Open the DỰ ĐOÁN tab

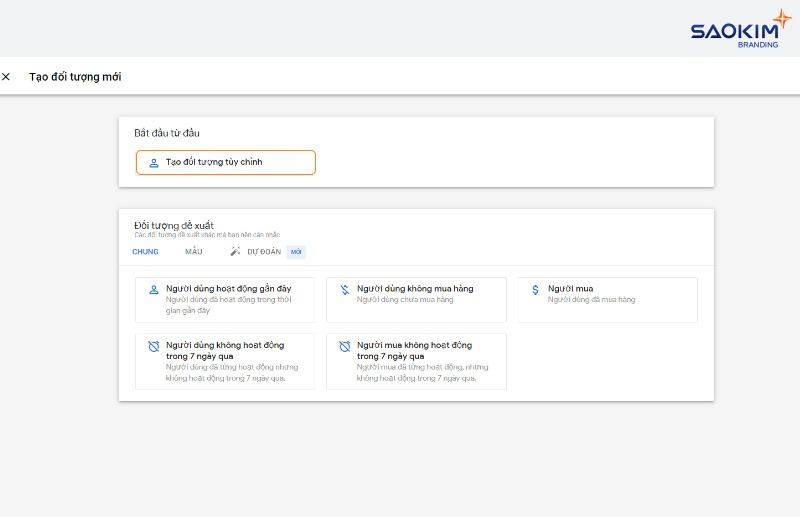[x=264, y=252]
